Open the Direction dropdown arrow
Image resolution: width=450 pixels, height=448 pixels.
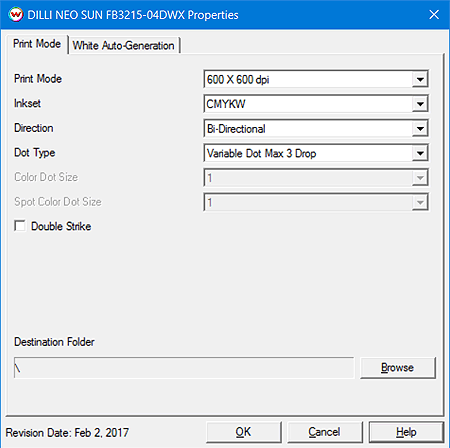point(420,129)
